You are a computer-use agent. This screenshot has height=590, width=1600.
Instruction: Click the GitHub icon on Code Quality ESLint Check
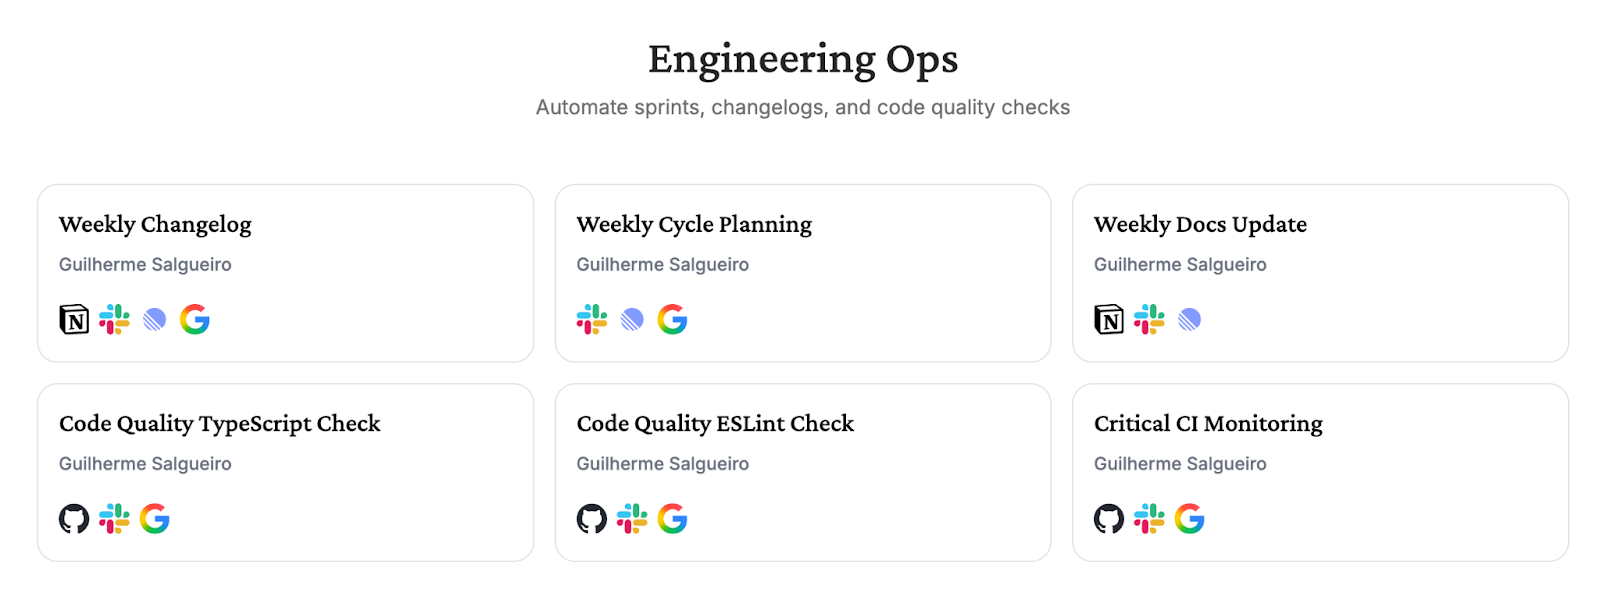click(x=591, y=519)
